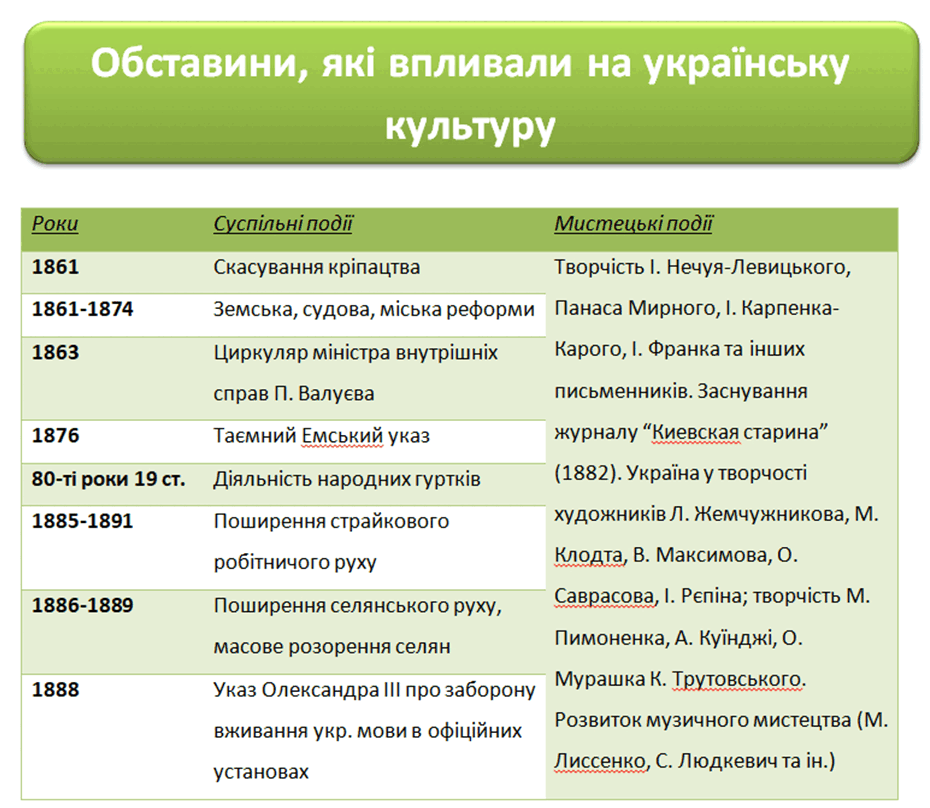Select the line "Панаса Мирного, І. Карпенка-"
This screenshot has width=930, height=808.
[697, 308]
